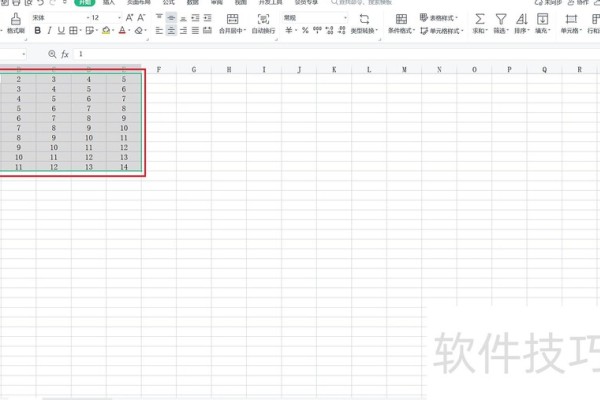Screen dimensions: 600x400
Task: Click the Sum sigma icon
Action: pyautogui.click(x=480, y=19)
